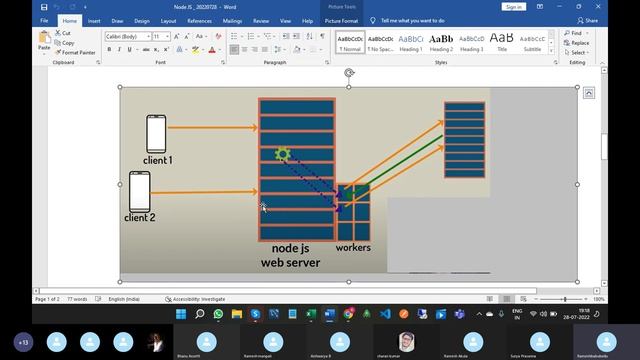
Task: Click Find in Editing group
Action: pos(573,33)
